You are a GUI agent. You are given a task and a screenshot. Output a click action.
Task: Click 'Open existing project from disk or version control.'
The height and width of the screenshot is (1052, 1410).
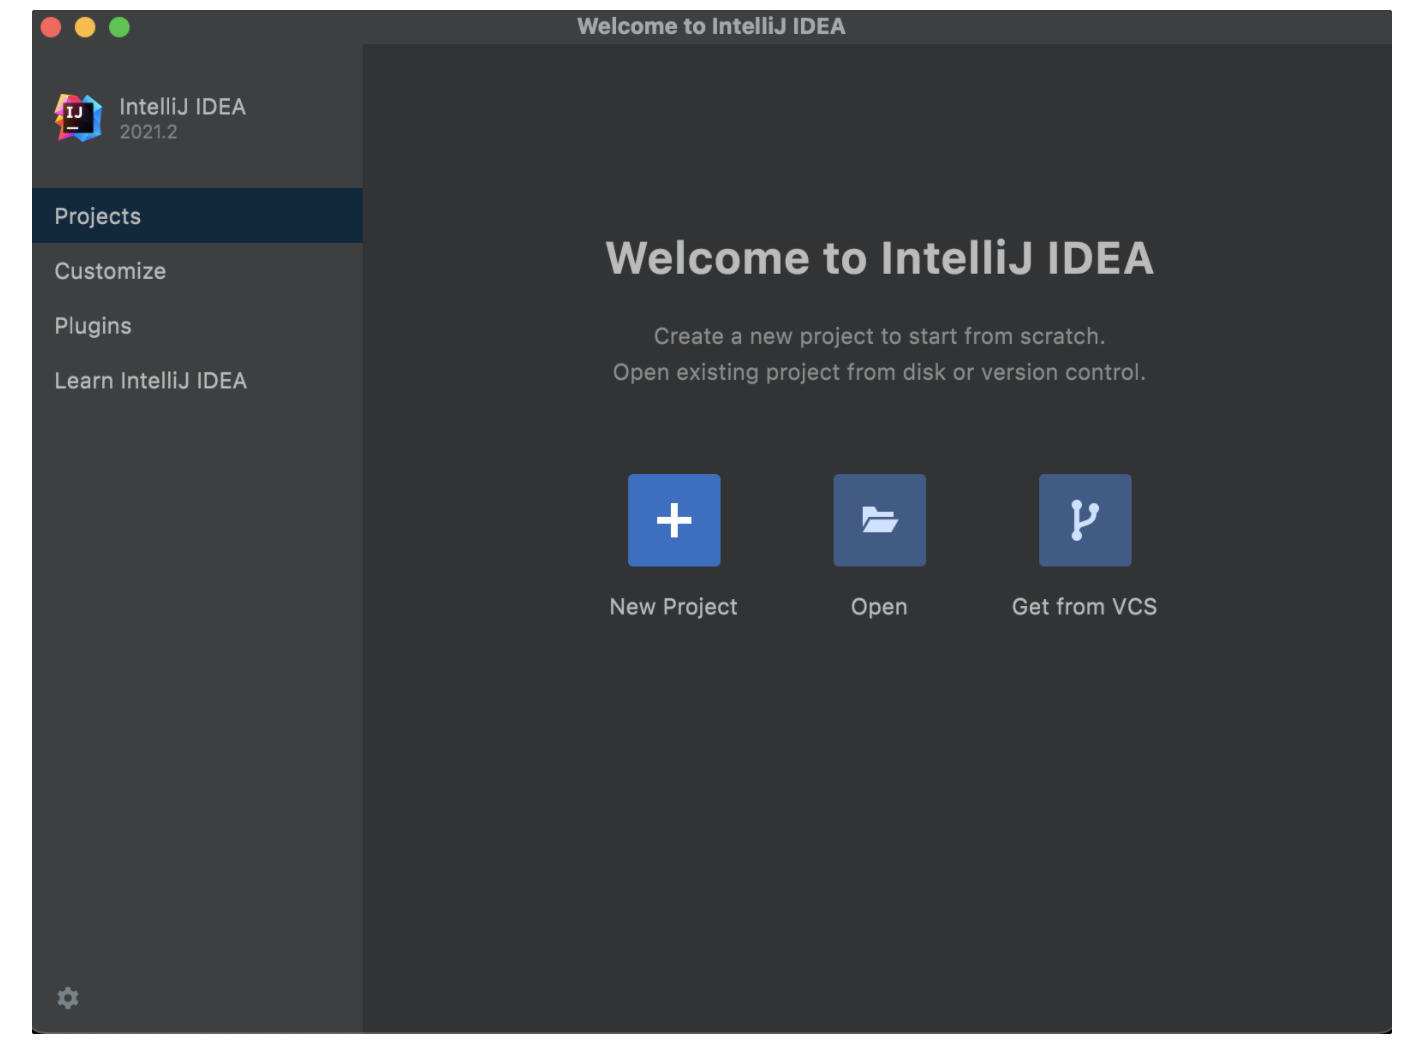pos(880,372)
